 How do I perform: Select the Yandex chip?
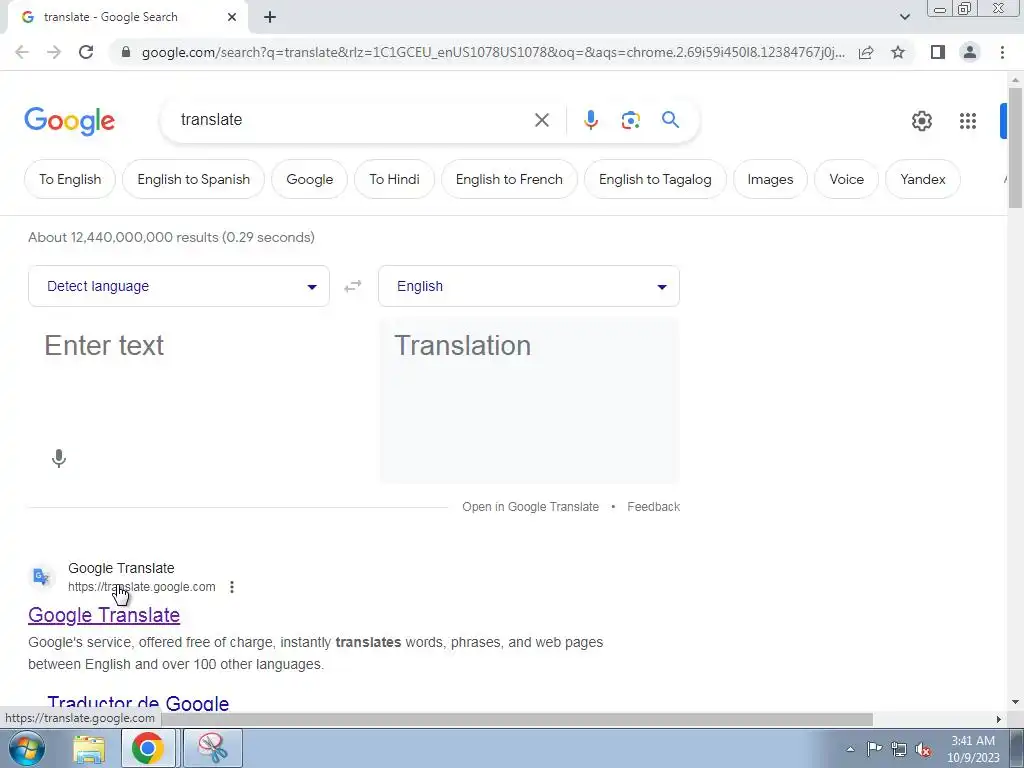point(923,179)
